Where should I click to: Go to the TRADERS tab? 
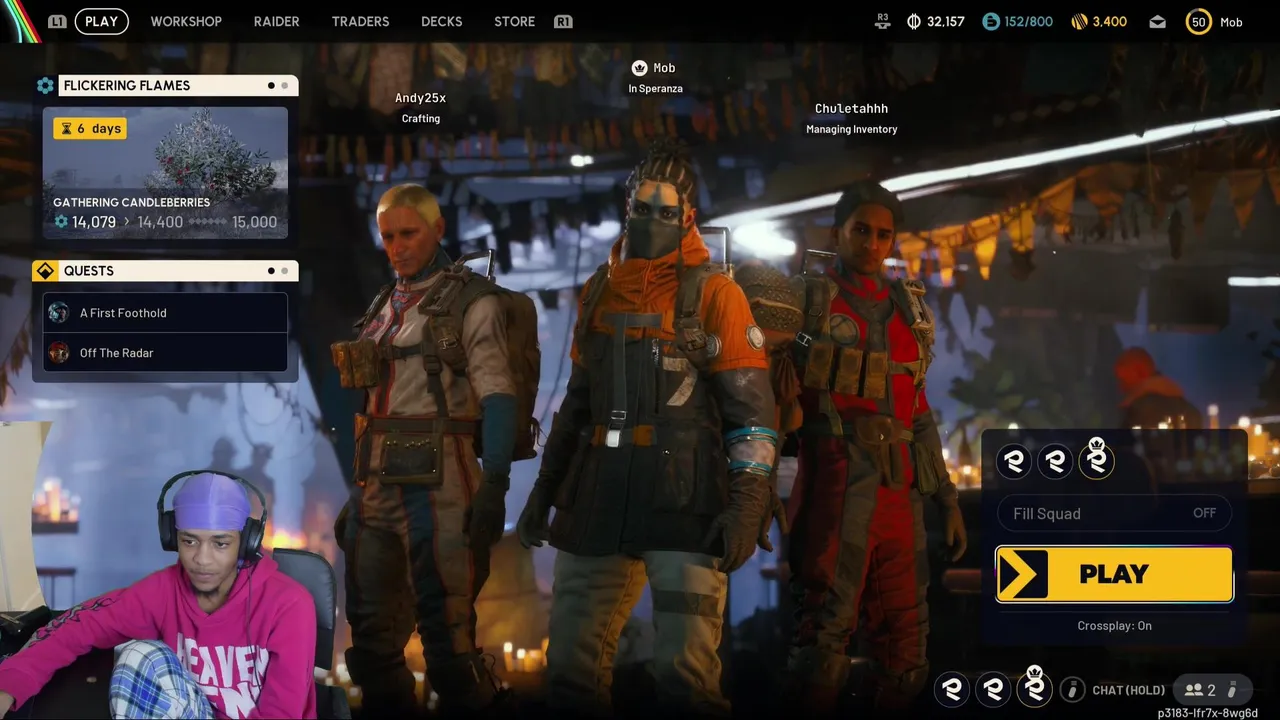point(360,21)
